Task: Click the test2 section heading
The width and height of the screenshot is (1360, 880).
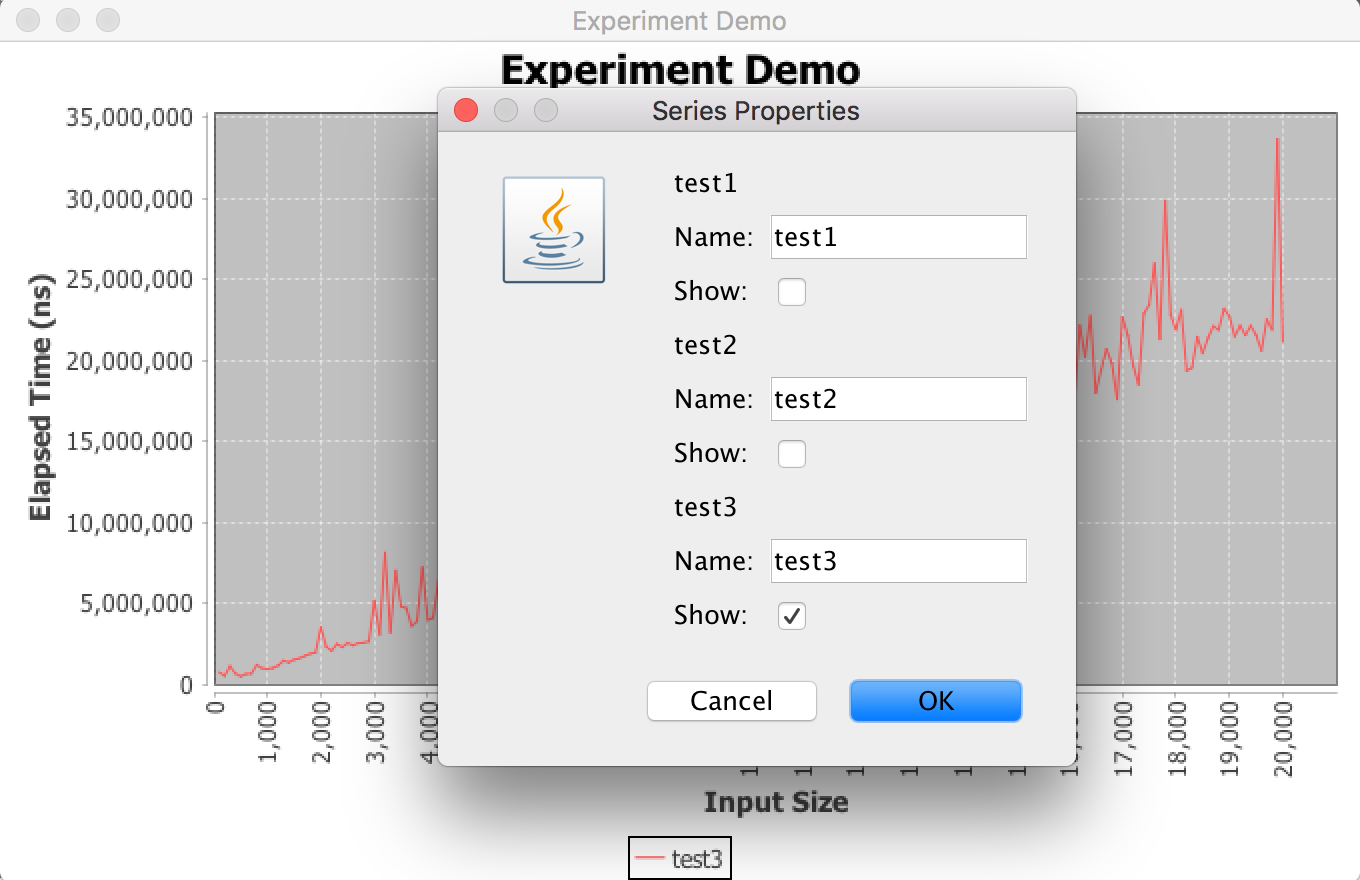Action: (705, 345)
